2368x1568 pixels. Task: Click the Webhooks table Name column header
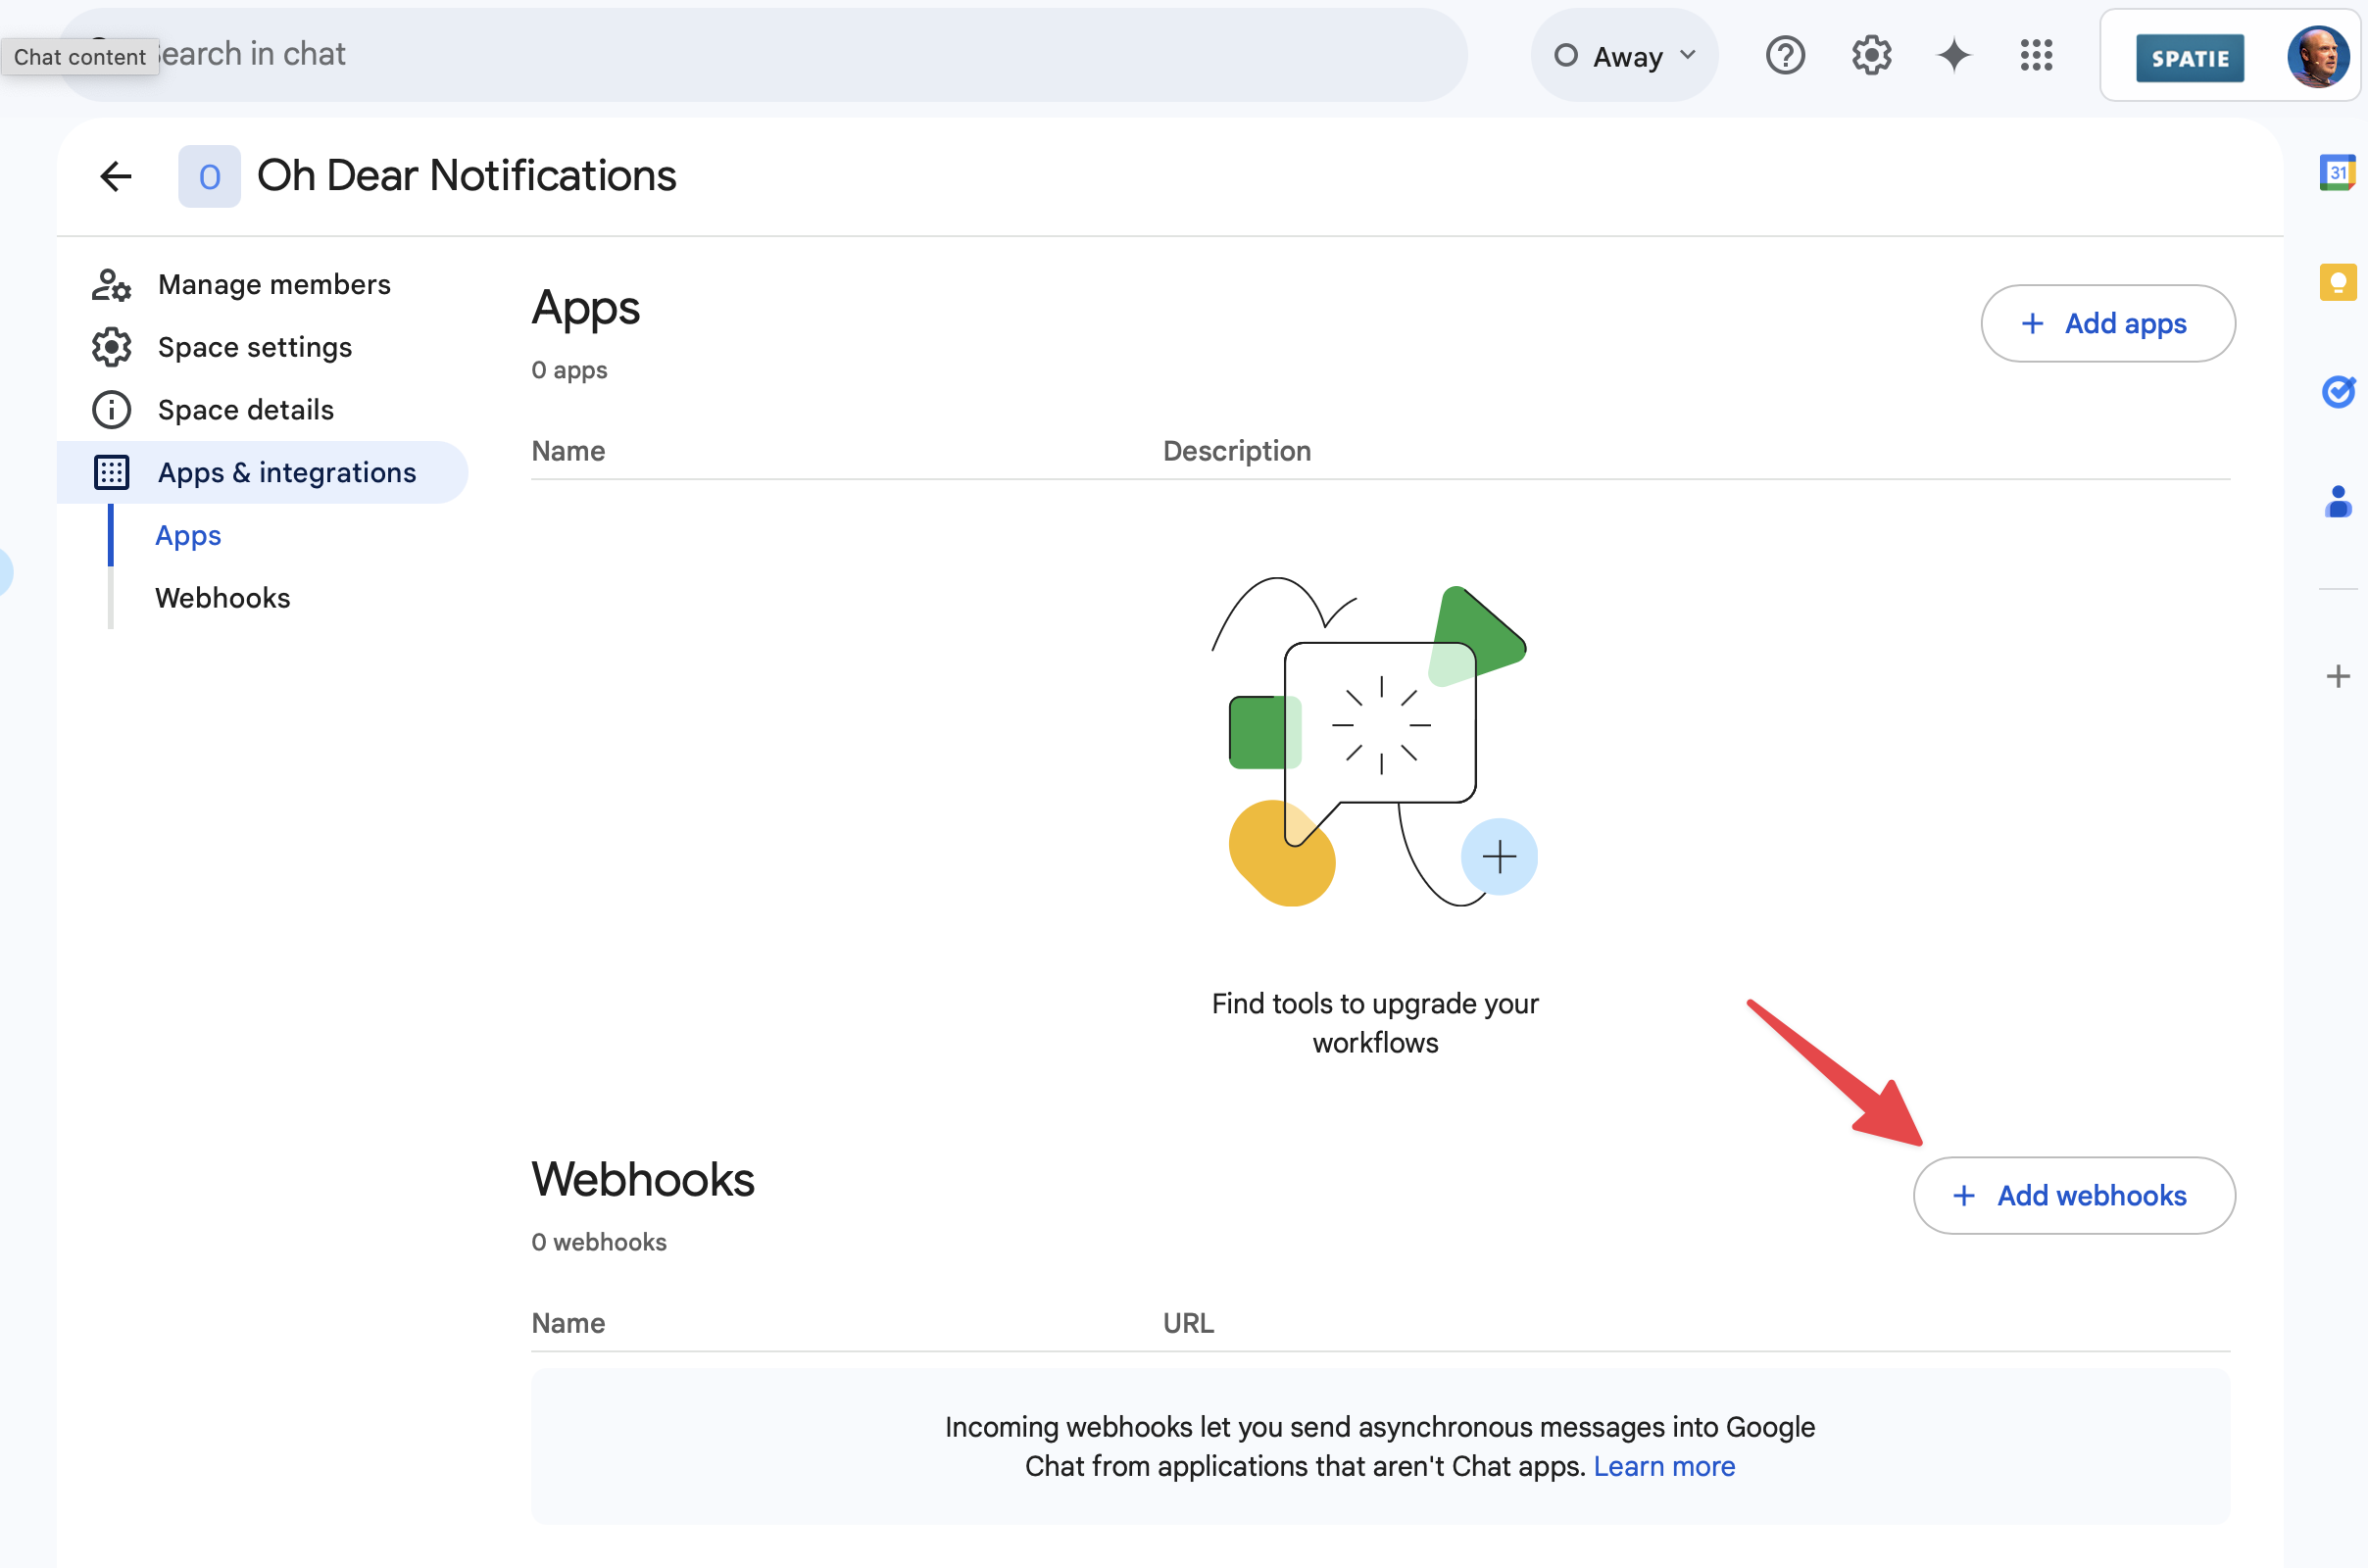568,1323
